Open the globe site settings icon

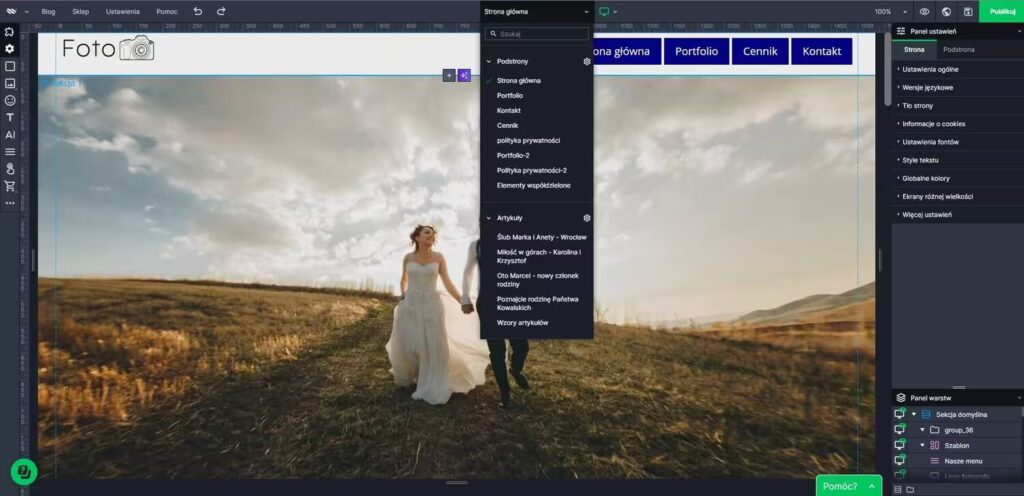coord(946,11)
